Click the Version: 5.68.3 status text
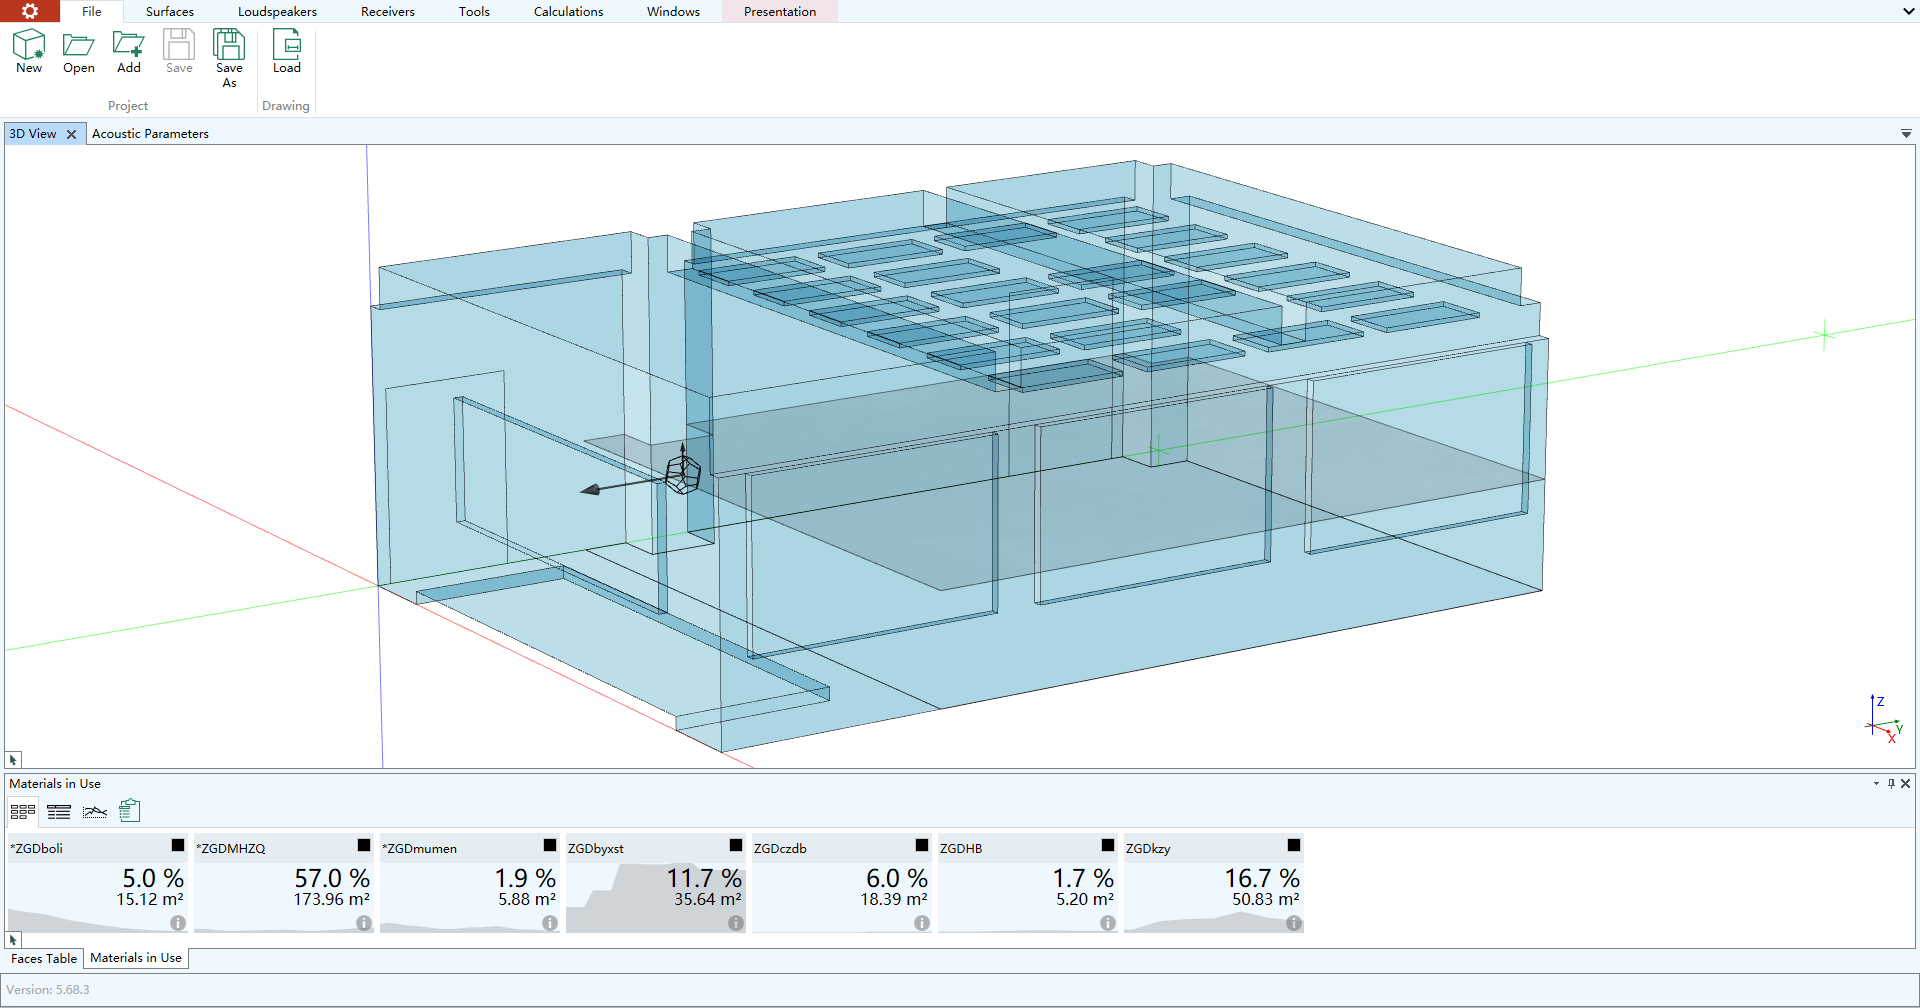This screenshot has height=1008, width=1920. point(48,990)
